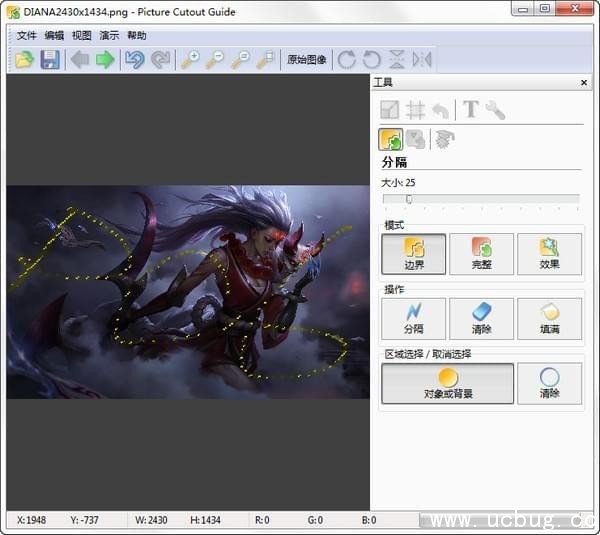This screenshot has height=535, width=600.
Task: Open the 帮助 menu
Action: click(x=136, y=35)
